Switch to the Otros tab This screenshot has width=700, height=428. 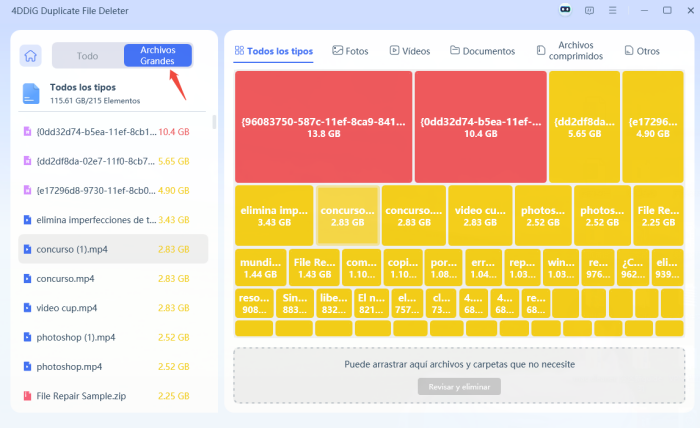pyautogui.click(x=642, y=50)
